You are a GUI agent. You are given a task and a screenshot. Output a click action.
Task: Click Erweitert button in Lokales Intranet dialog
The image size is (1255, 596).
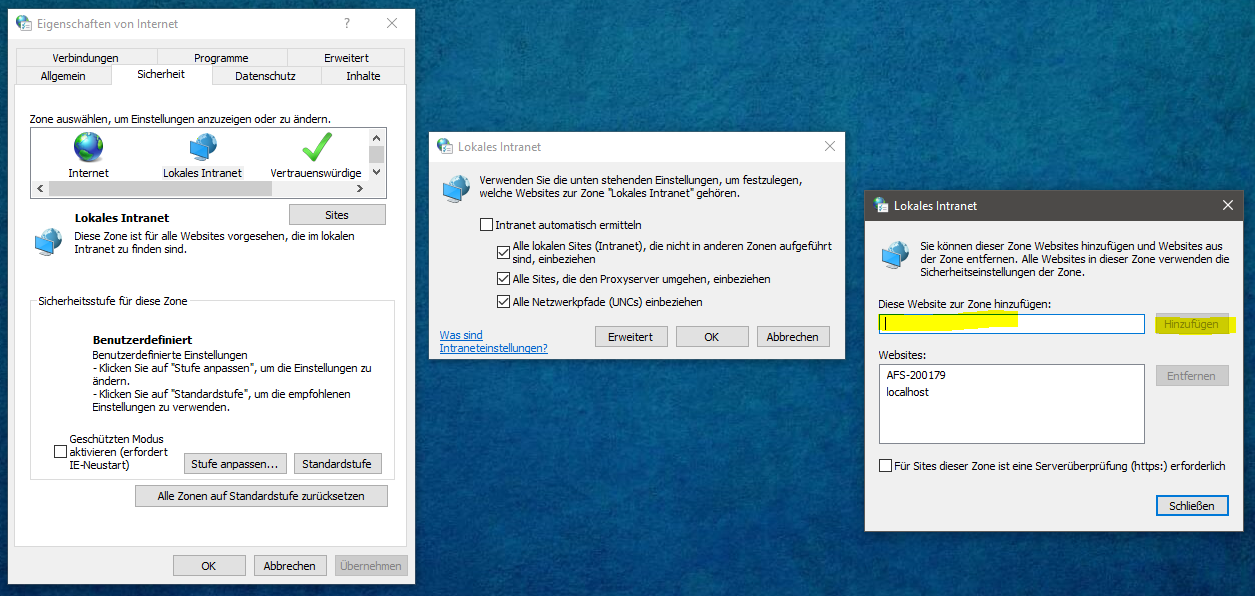(631, 337)
